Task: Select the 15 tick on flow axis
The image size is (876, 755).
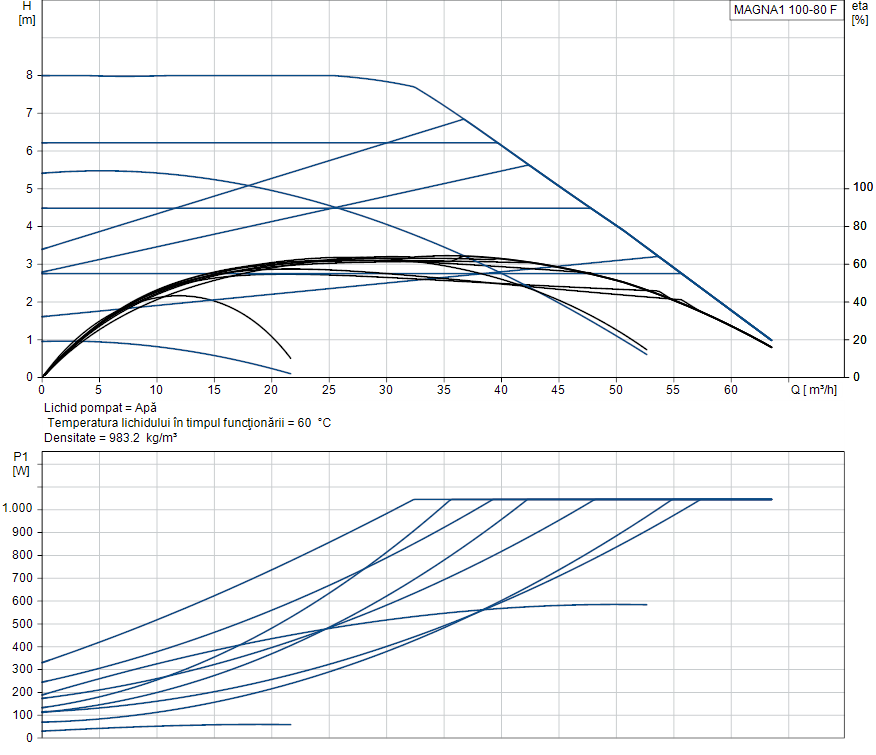Action: (x=214, y=390)
